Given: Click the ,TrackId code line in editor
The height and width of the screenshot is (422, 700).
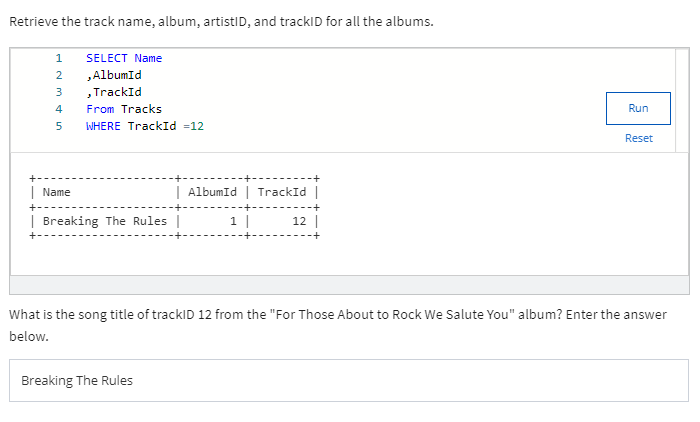Looking at the screenshot, I should (x=114, y=92).
